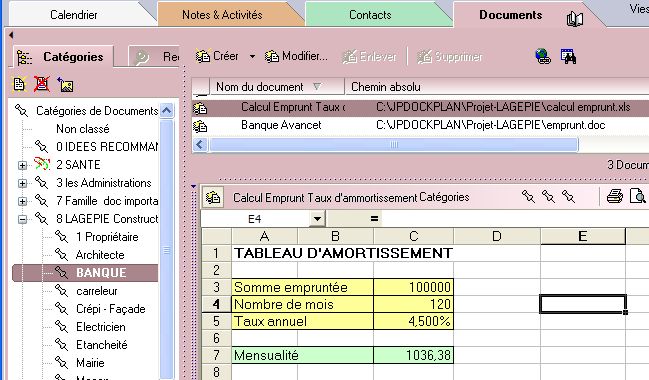
Task: Select column C header
Action: pyautogui.click(x=413, y=236)
